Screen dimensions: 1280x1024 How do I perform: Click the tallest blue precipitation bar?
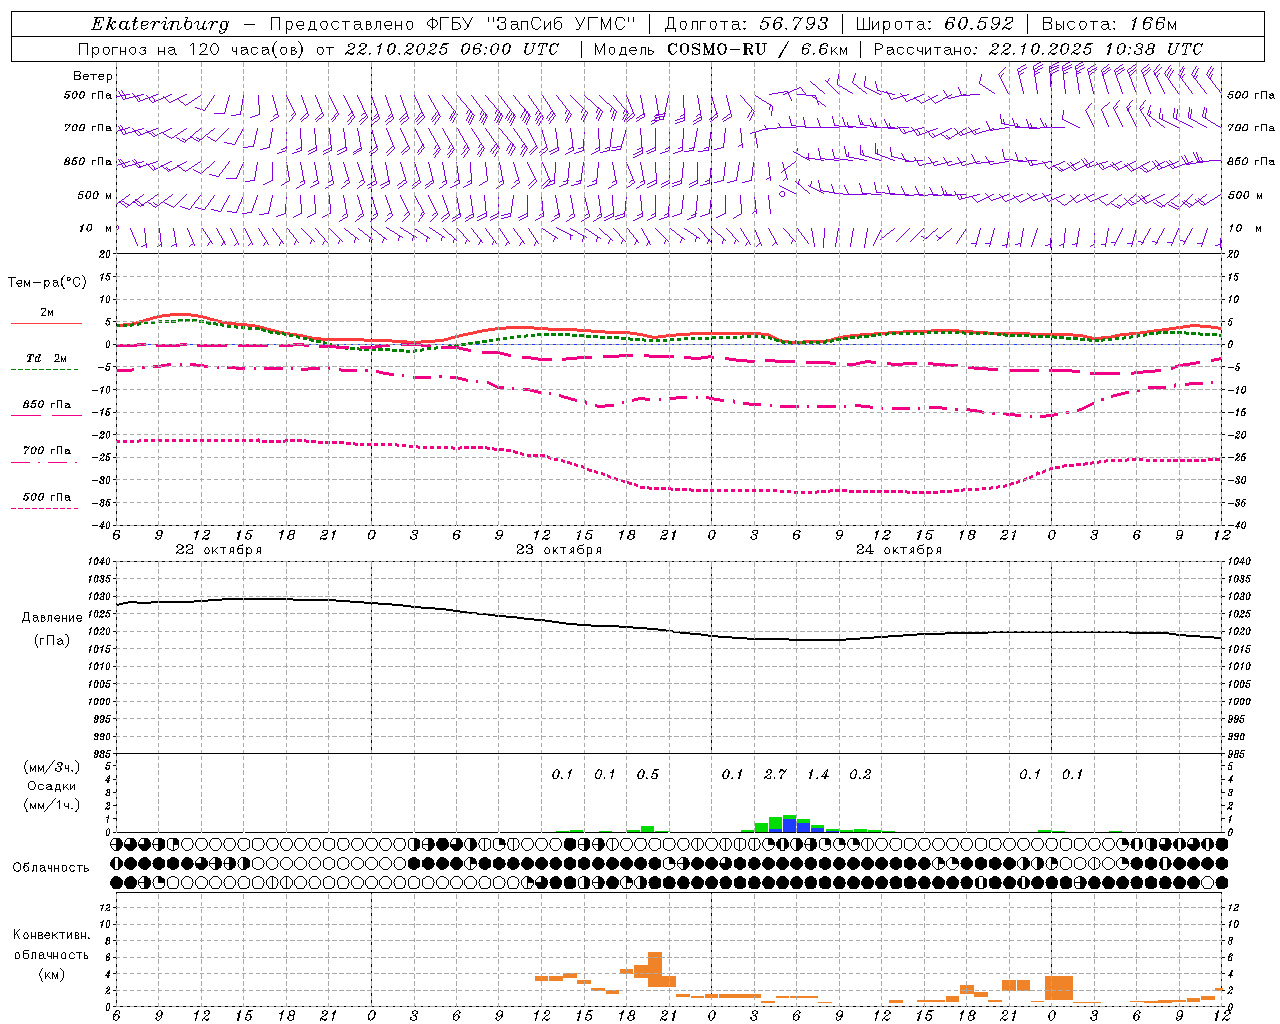click(x=790, y=825)
